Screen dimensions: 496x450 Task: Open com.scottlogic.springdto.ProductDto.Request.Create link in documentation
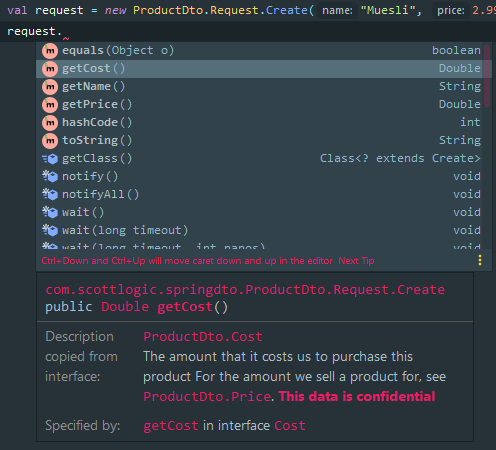(x=245, y=290)
